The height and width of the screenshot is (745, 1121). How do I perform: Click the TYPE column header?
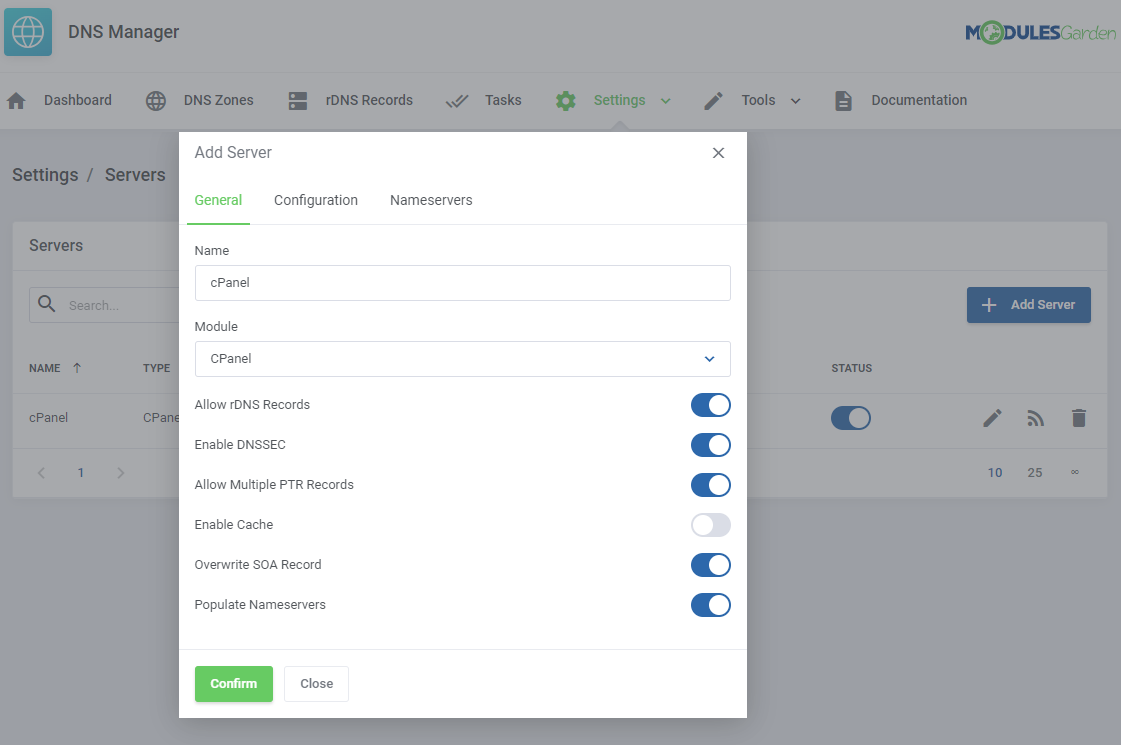click(x=157, y=368)
